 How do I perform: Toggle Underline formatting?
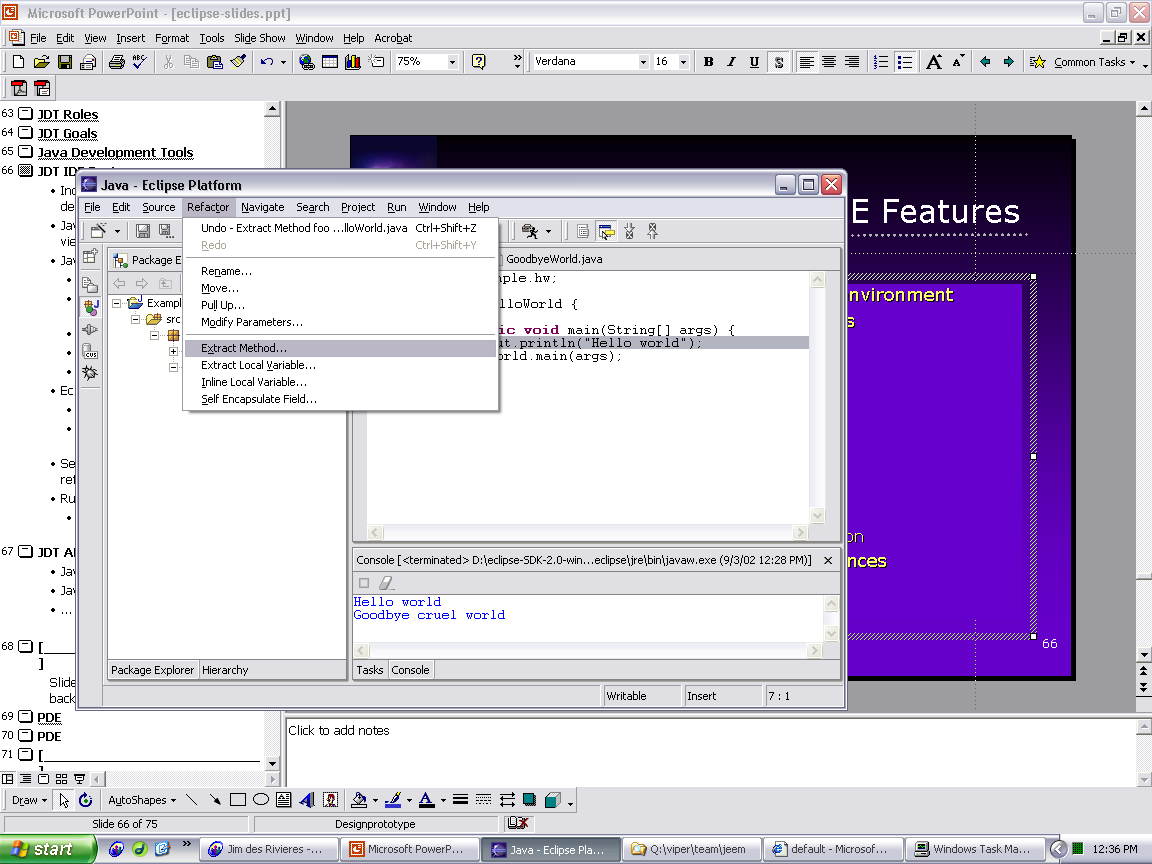pos(755,62)
